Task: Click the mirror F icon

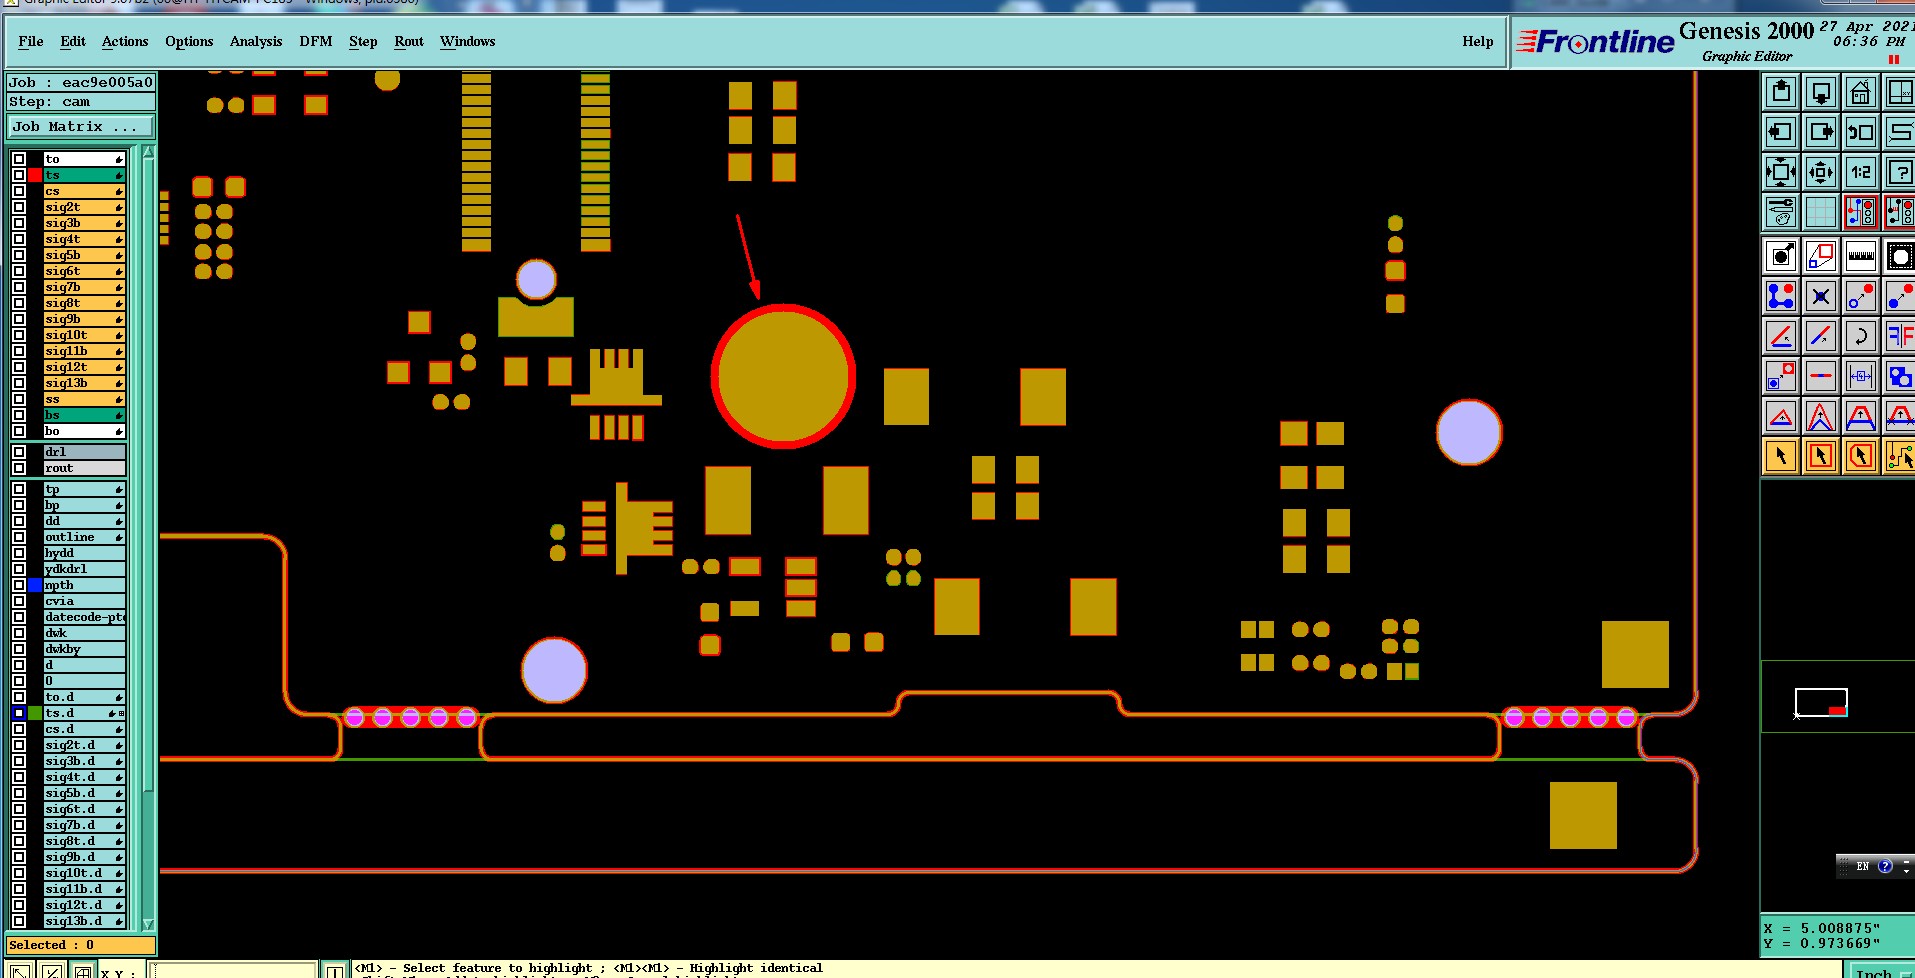Action: pyautogui.click(x=1899, y=336)
